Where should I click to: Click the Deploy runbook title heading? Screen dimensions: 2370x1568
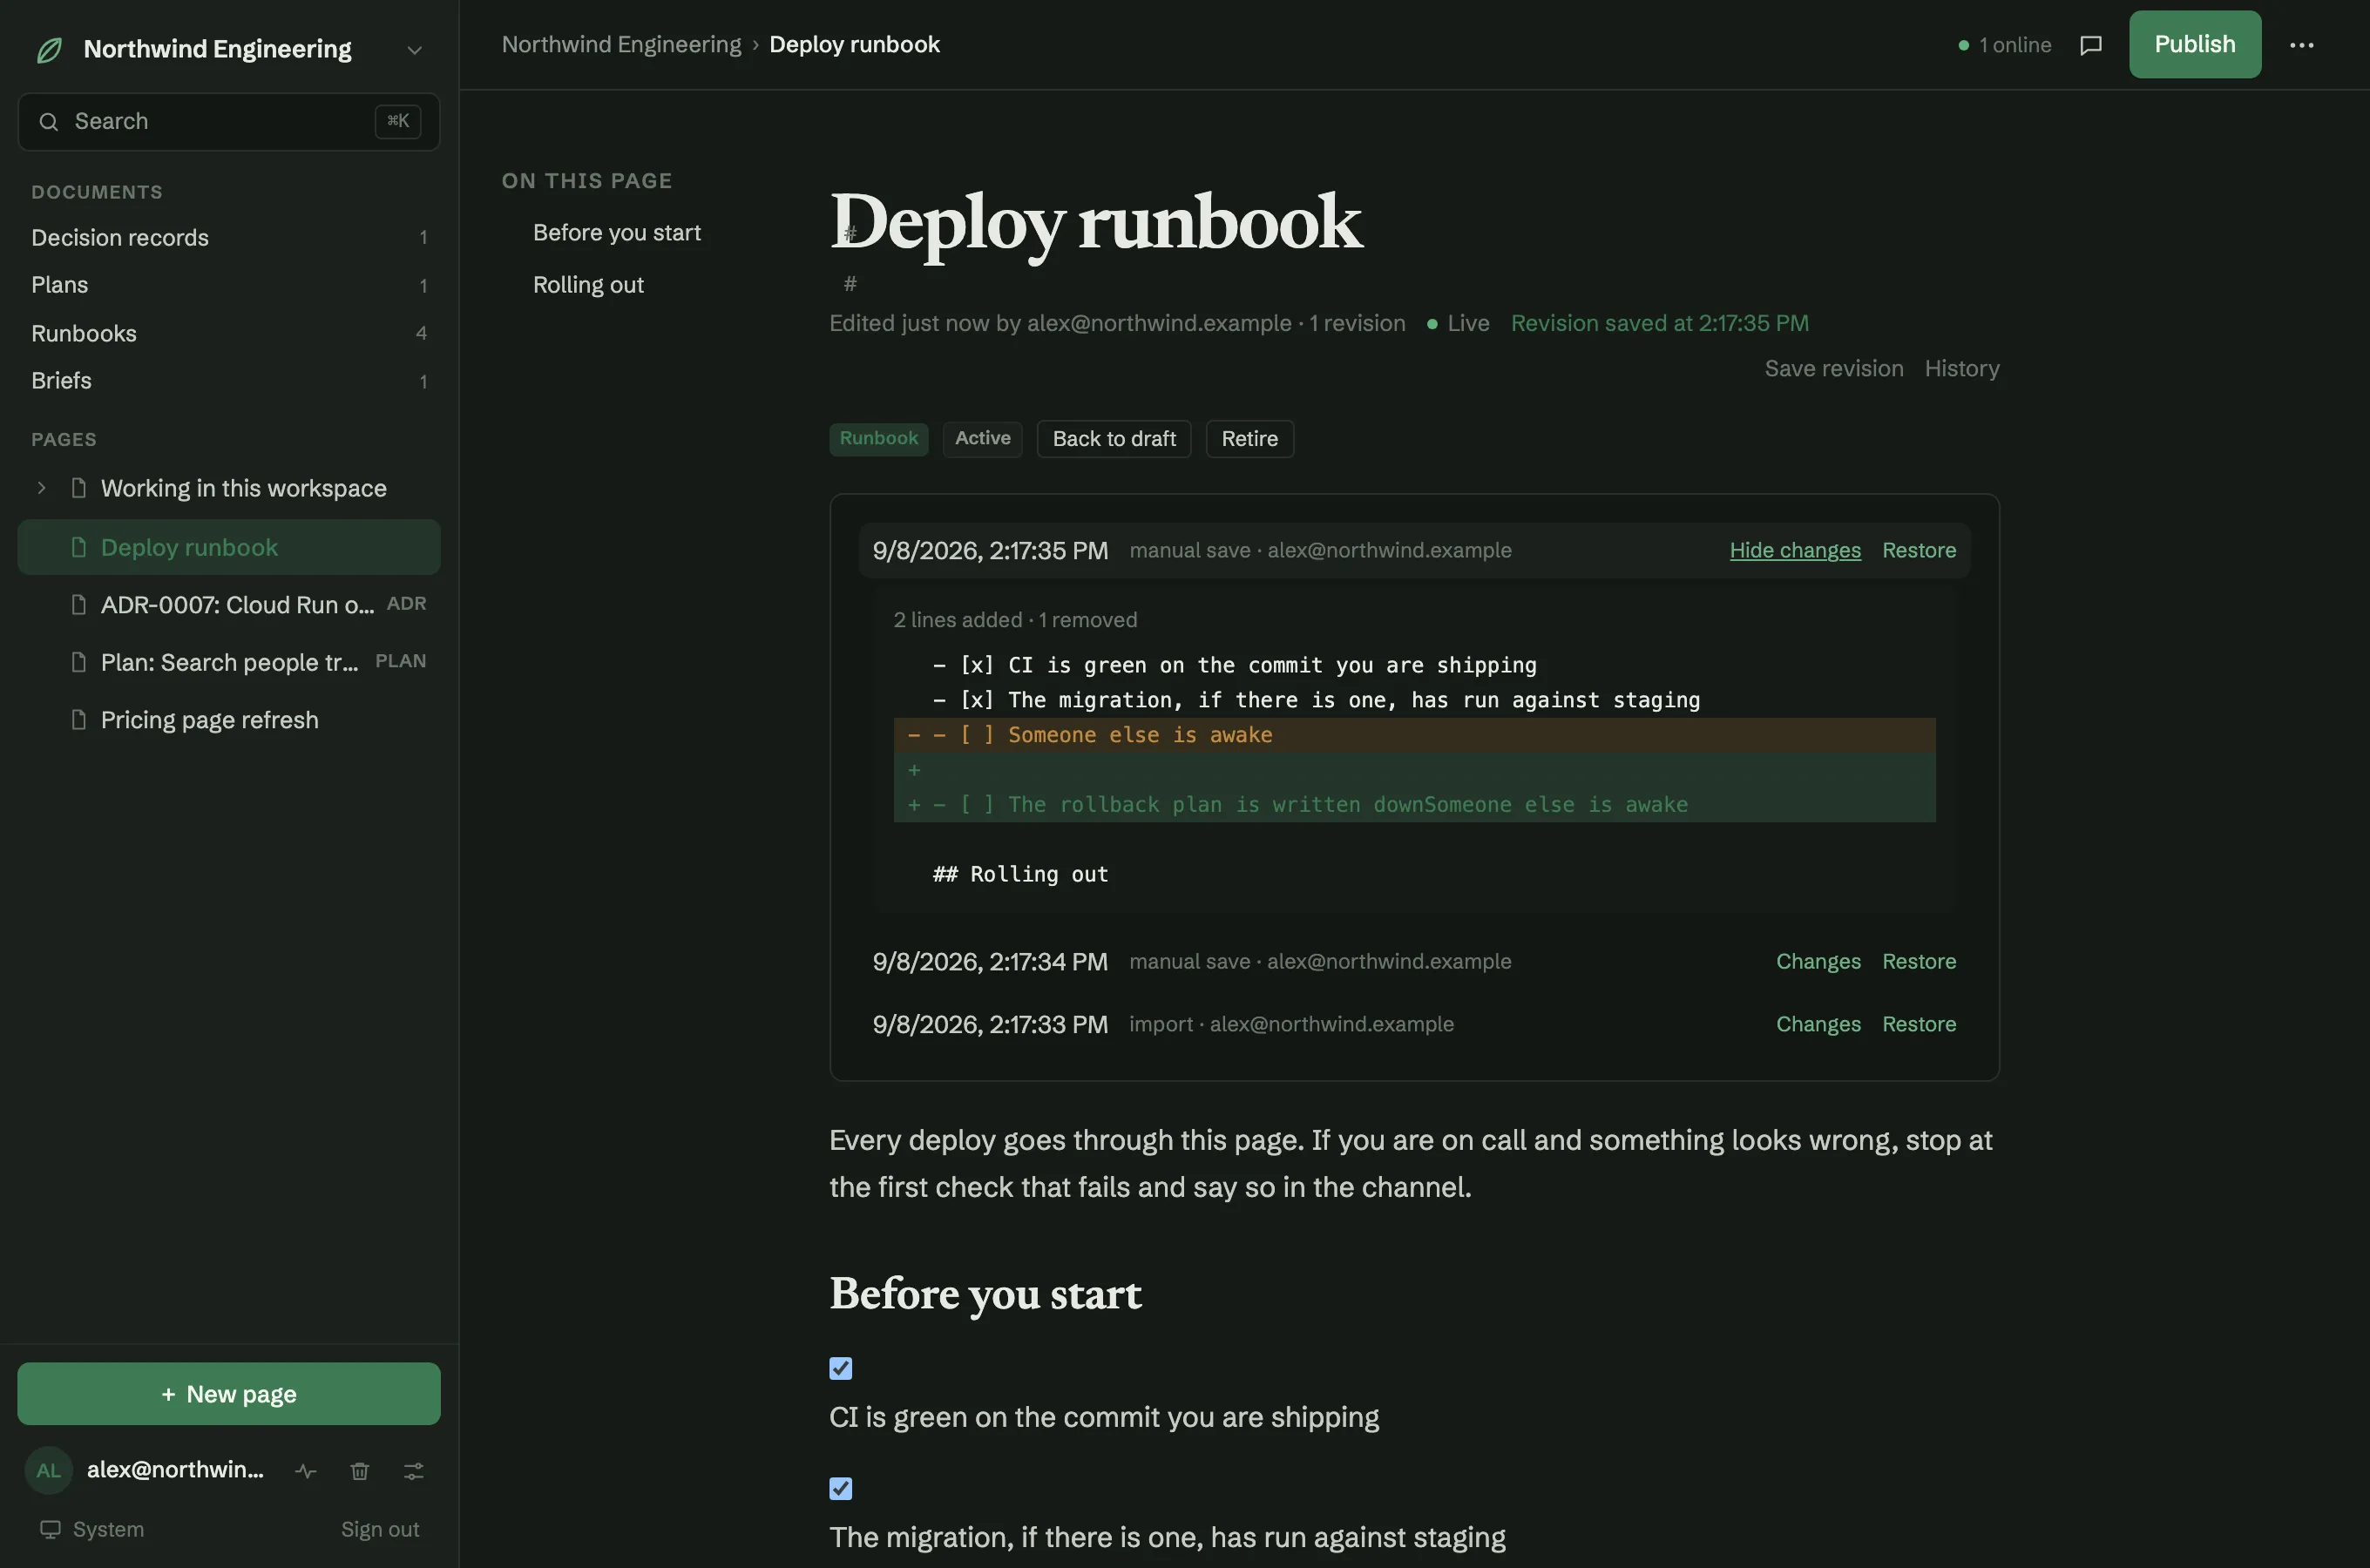(1096, 222)
